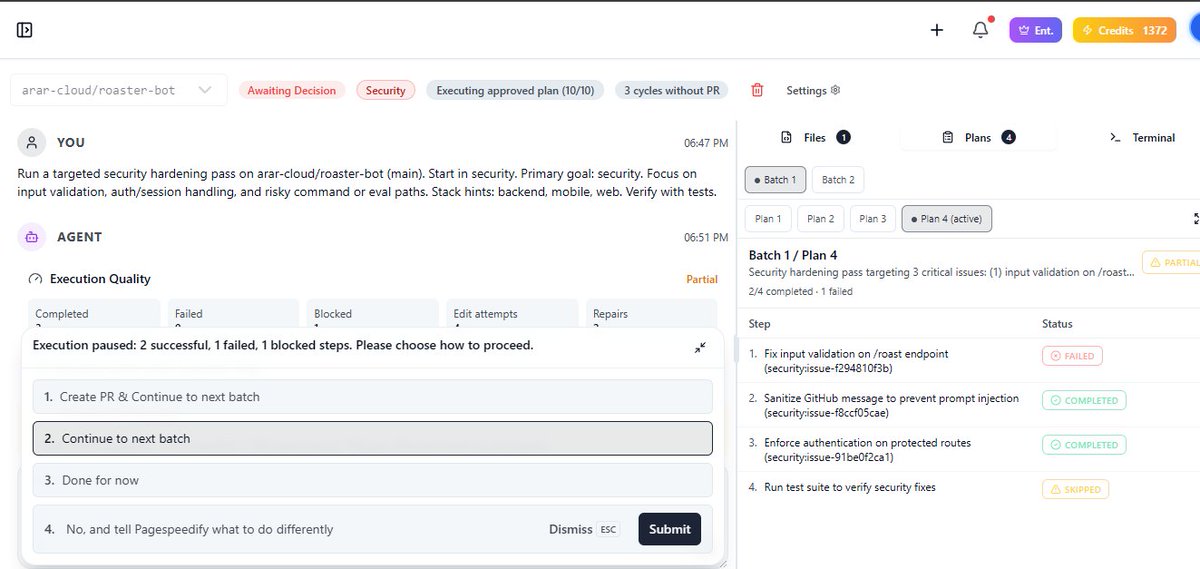Click the red trash delete icon
Viewport: 1200px width, 569px height.
757,90
